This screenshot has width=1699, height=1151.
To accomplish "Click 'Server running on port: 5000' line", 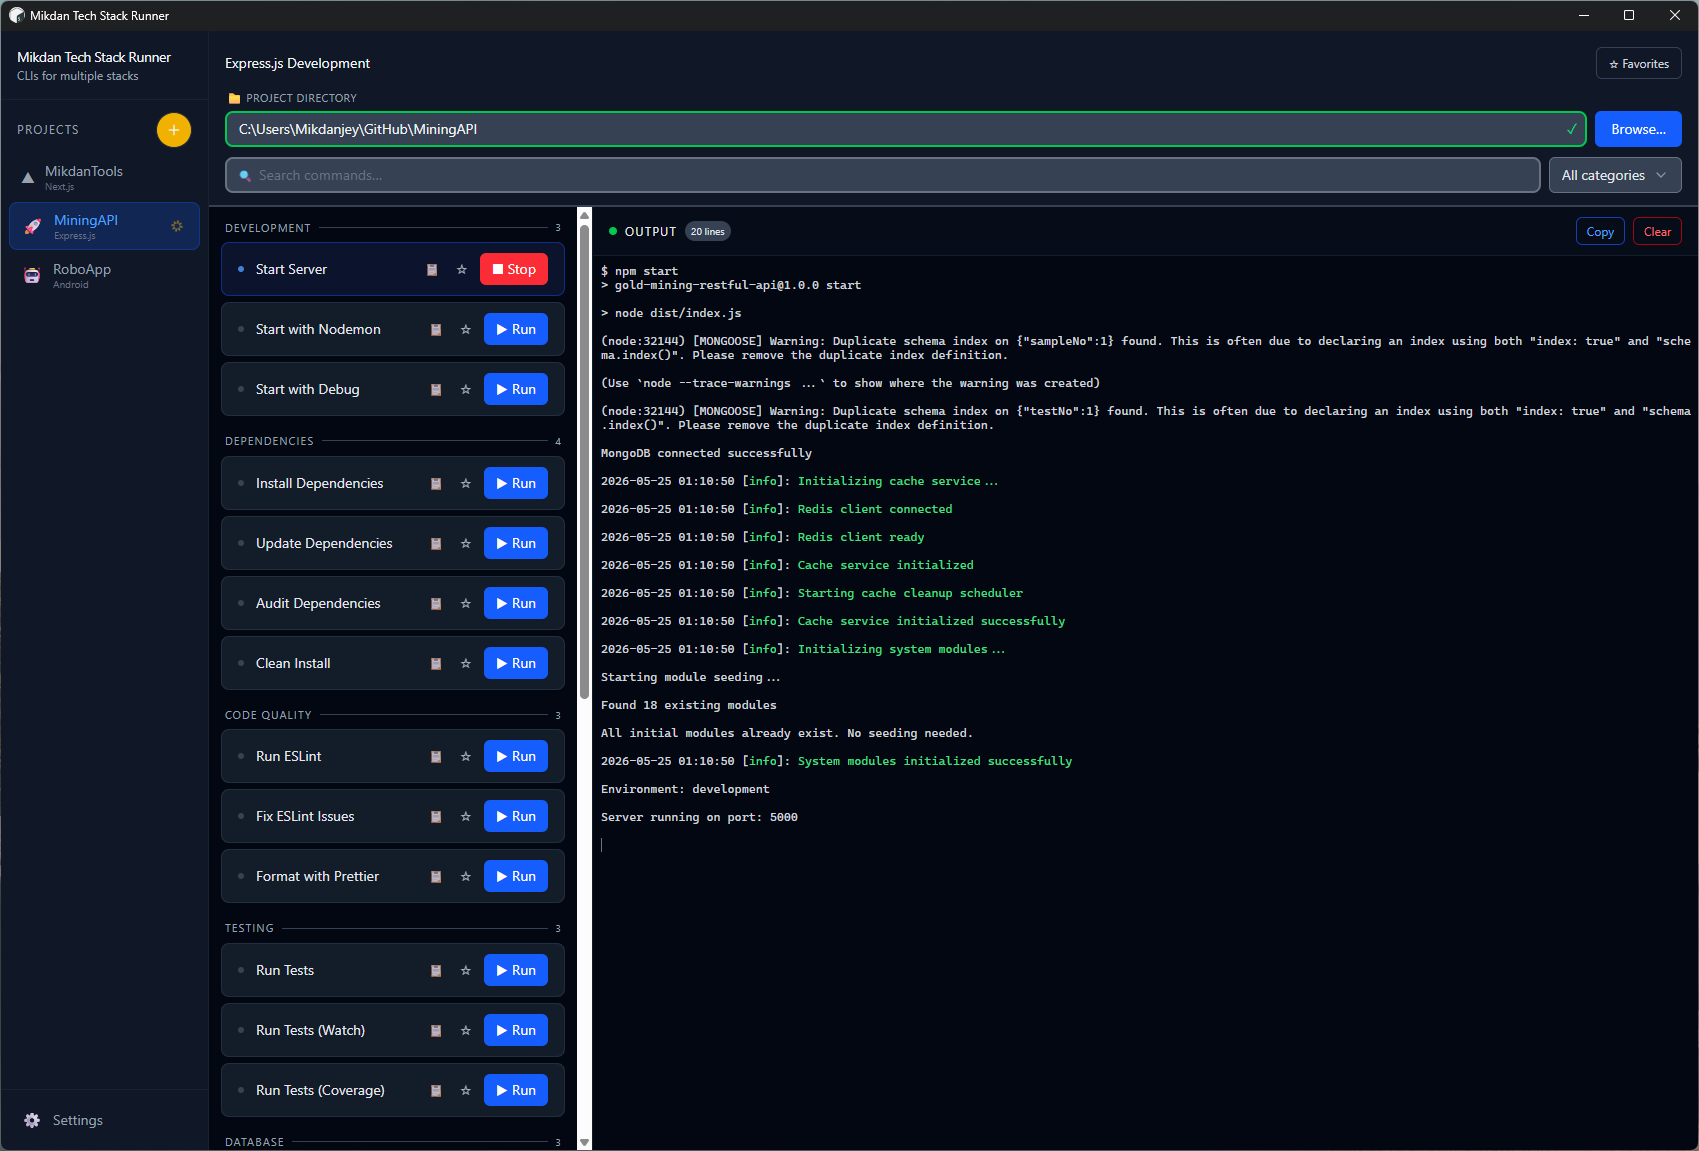I will click(x=699, y=817).
